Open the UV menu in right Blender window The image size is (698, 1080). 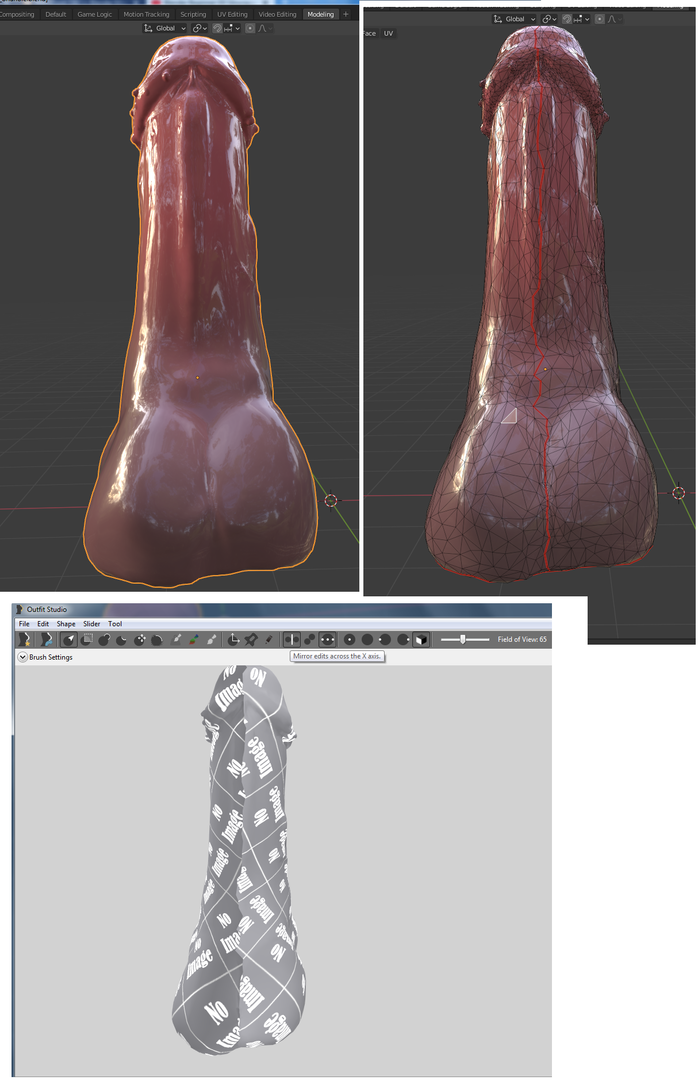(389, 33)
